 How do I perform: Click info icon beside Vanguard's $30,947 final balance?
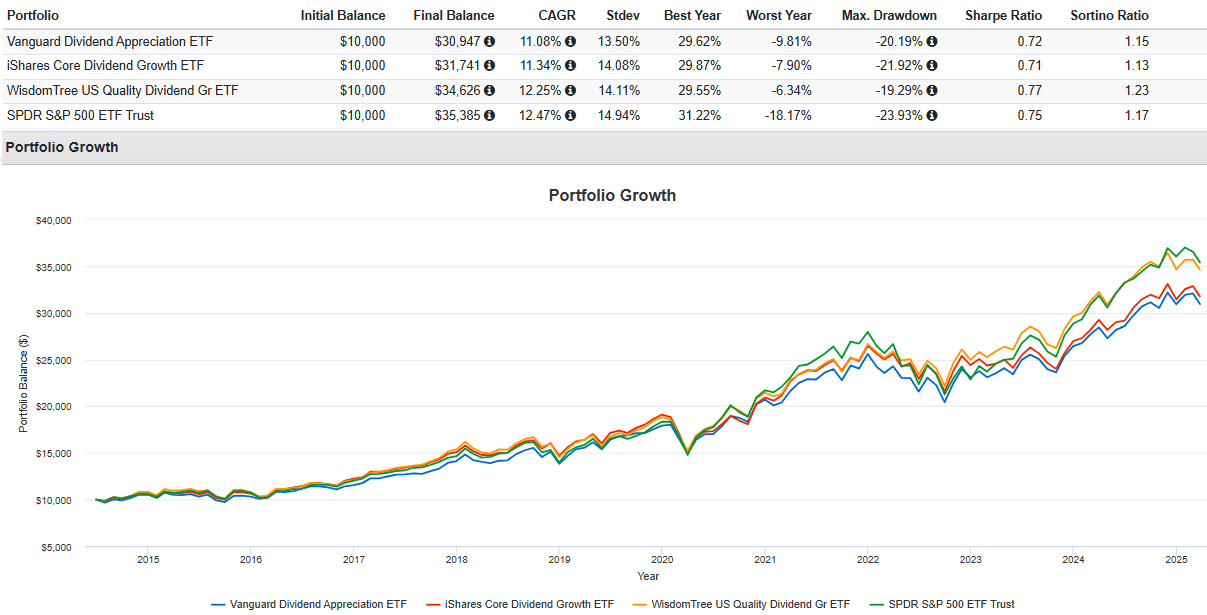pyautogui.click(x=490, y=42)
